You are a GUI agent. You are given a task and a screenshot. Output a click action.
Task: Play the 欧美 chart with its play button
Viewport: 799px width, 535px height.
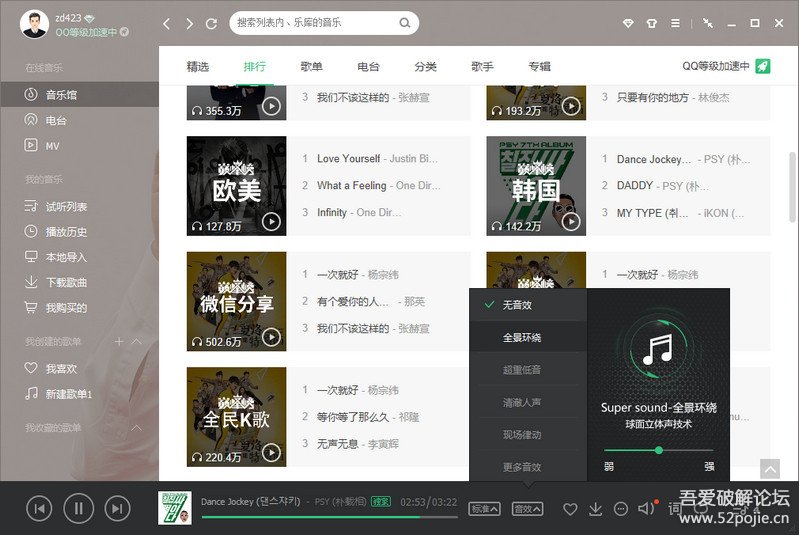pyautogui.click(x=271, y=222)
